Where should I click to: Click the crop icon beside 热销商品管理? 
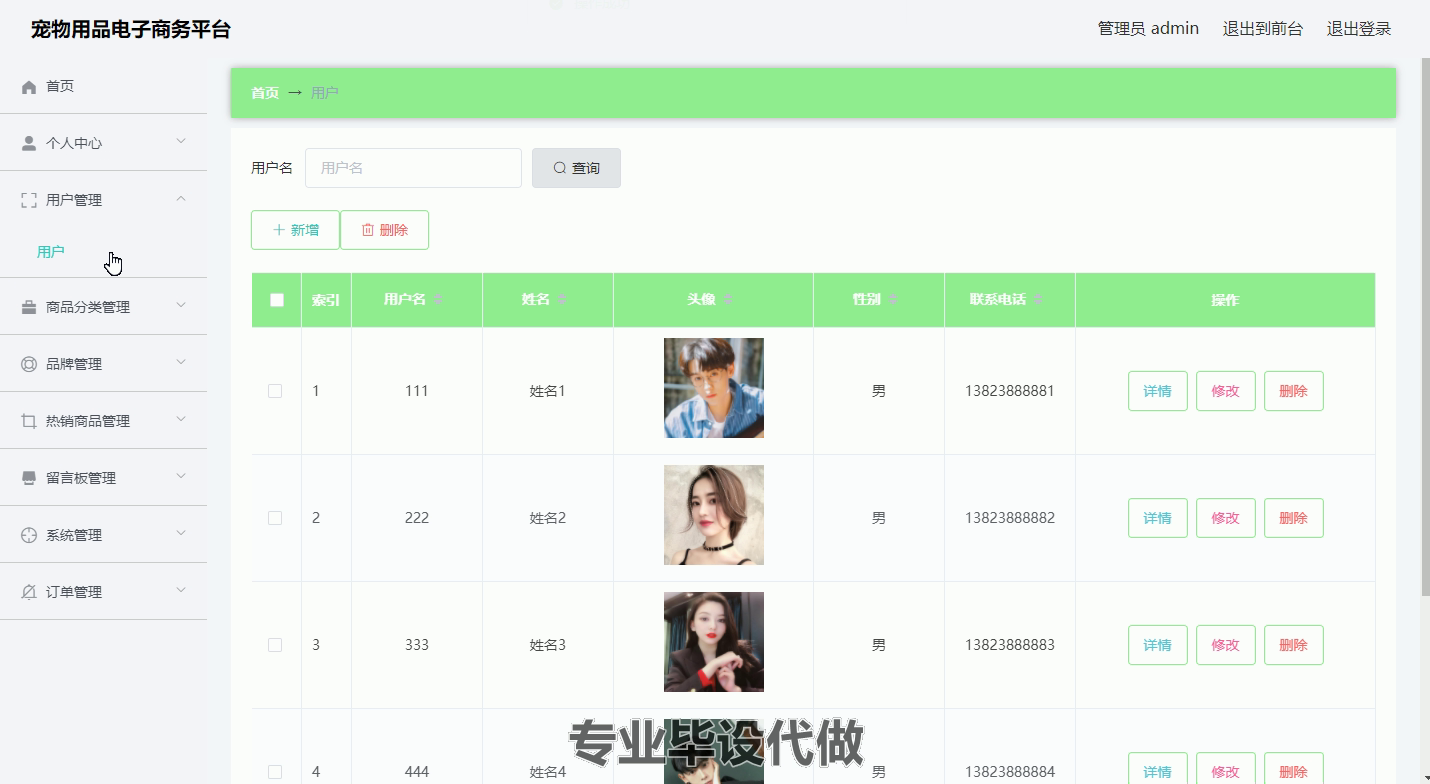(x=29, y=422)
